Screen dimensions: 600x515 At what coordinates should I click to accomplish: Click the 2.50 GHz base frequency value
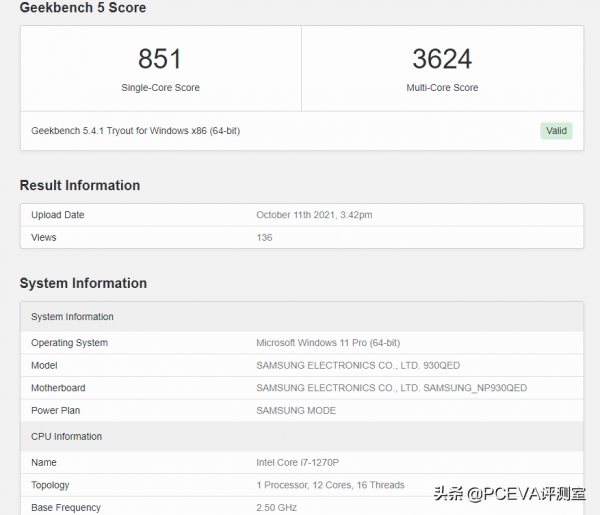(x=277, y=508)
